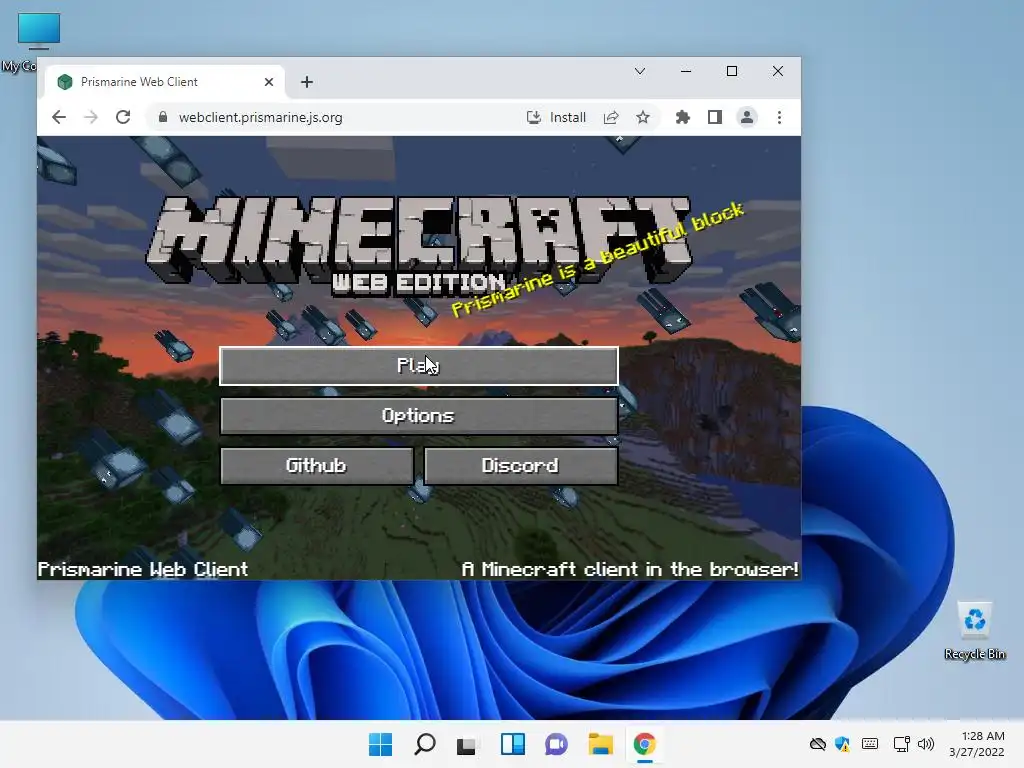Select the Recycle Bin desktop icon
The width and height of the screenshot is (1024, 768).
click(x=975, y=631)
